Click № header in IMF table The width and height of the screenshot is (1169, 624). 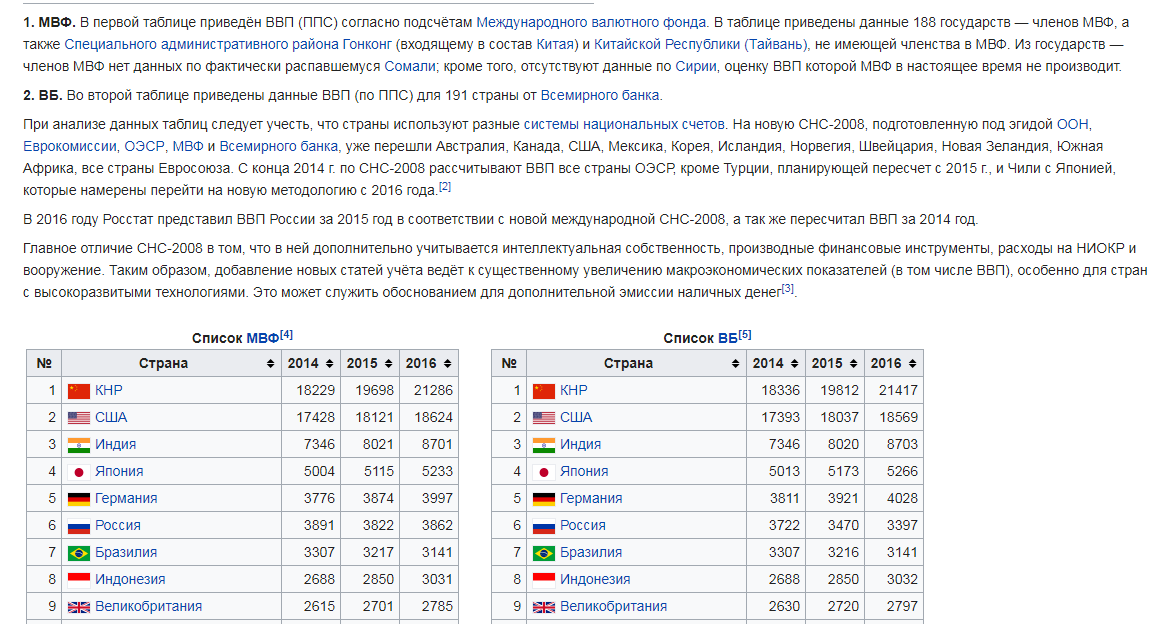coord(44,363)
